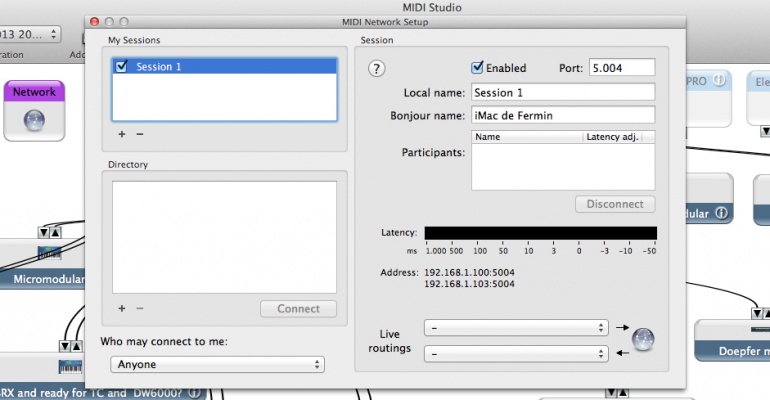
Task: Click the globe icon beside Live routings
Action: point(643,339)
